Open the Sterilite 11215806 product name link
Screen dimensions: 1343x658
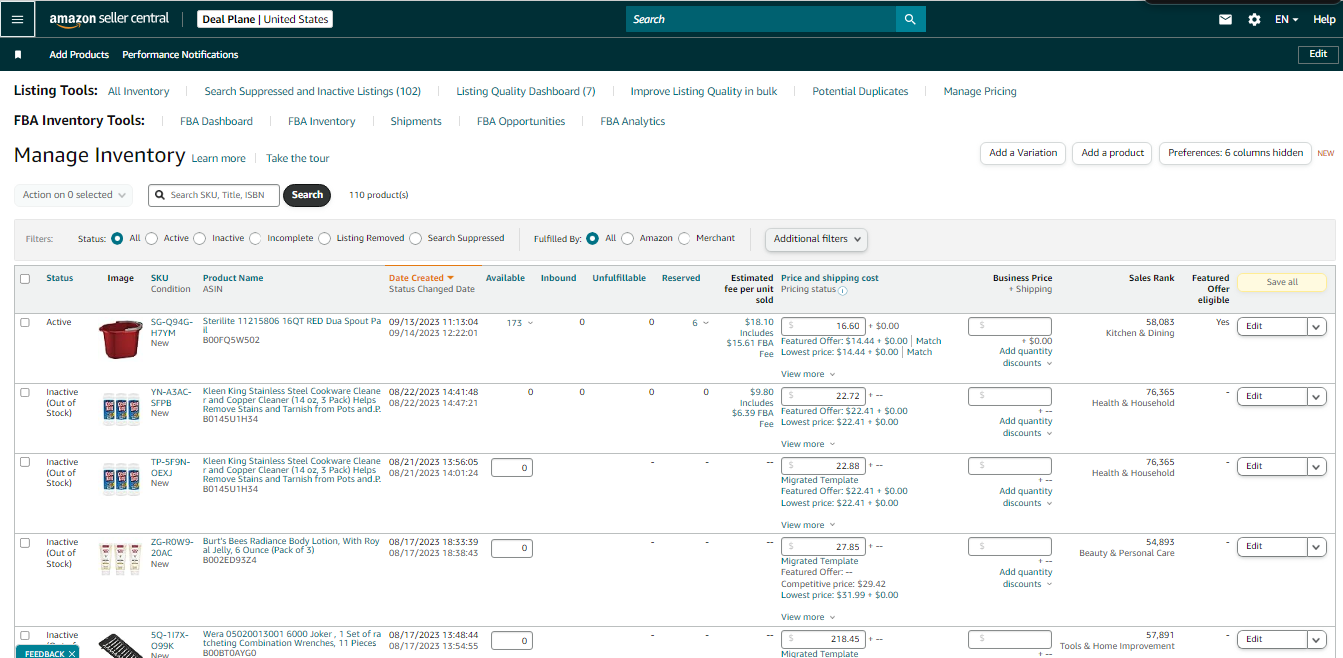(x=291, y=325)
